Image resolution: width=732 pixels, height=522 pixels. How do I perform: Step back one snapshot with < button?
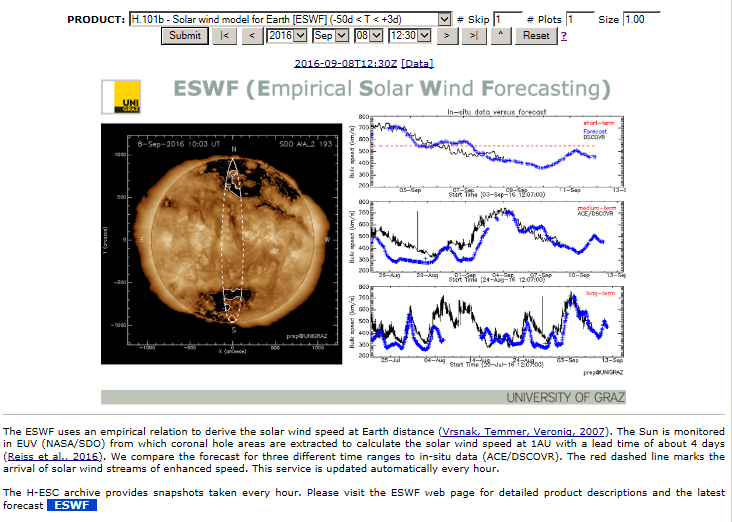click(251, 35)
